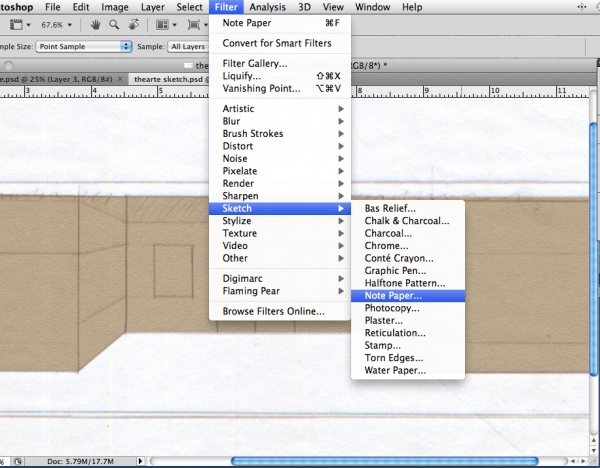Expand the Video filter submenu
600x468 pixels.
[280, 246]
